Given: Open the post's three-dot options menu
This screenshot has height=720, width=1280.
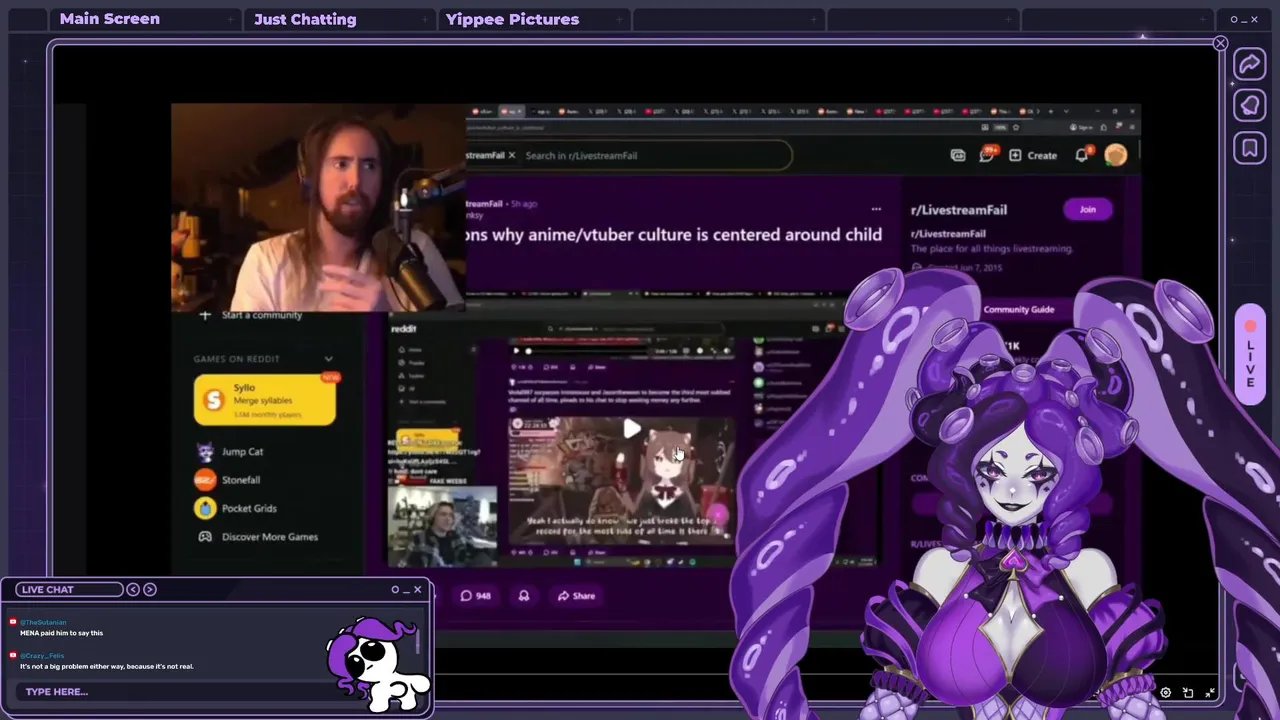Looking at the screenshot, I should [876, 209].
